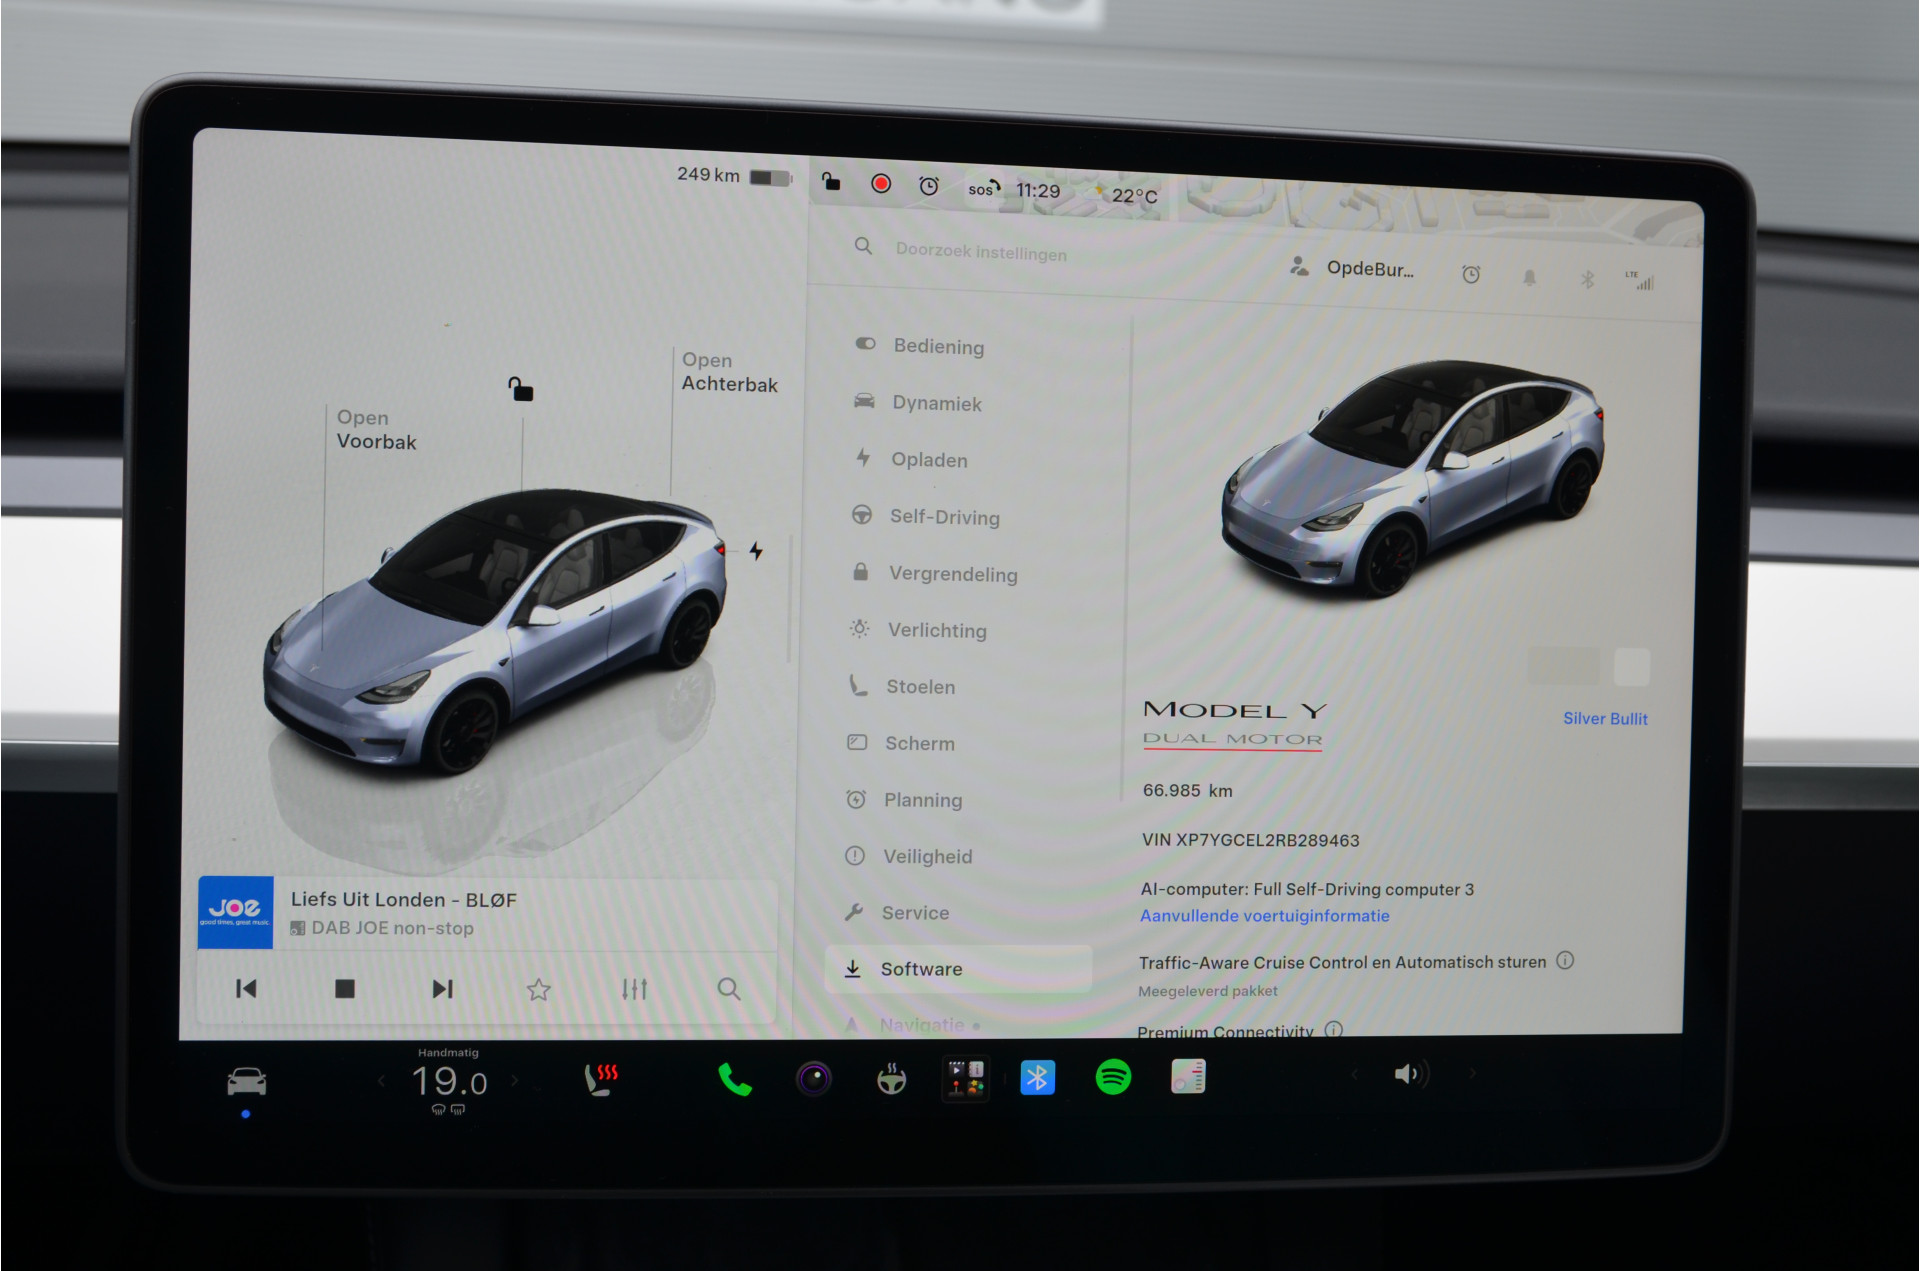Select the Veiligheid safety menu
The height and width of the screenshot is (1271, 1920).
click(908, 856)
